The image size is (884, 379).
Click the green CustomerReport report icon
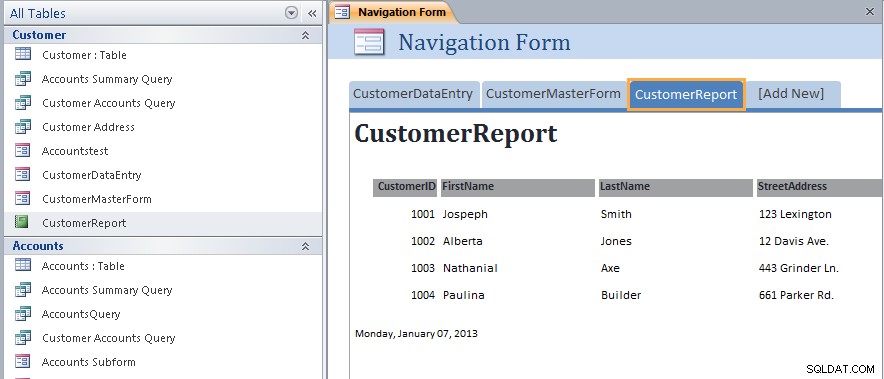pyautogui.click(x=22, y=222)
